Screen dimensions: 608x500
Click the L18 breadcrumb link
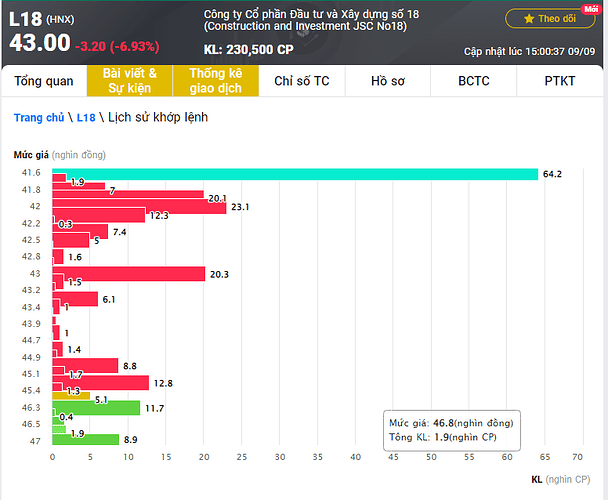point(85,118)
